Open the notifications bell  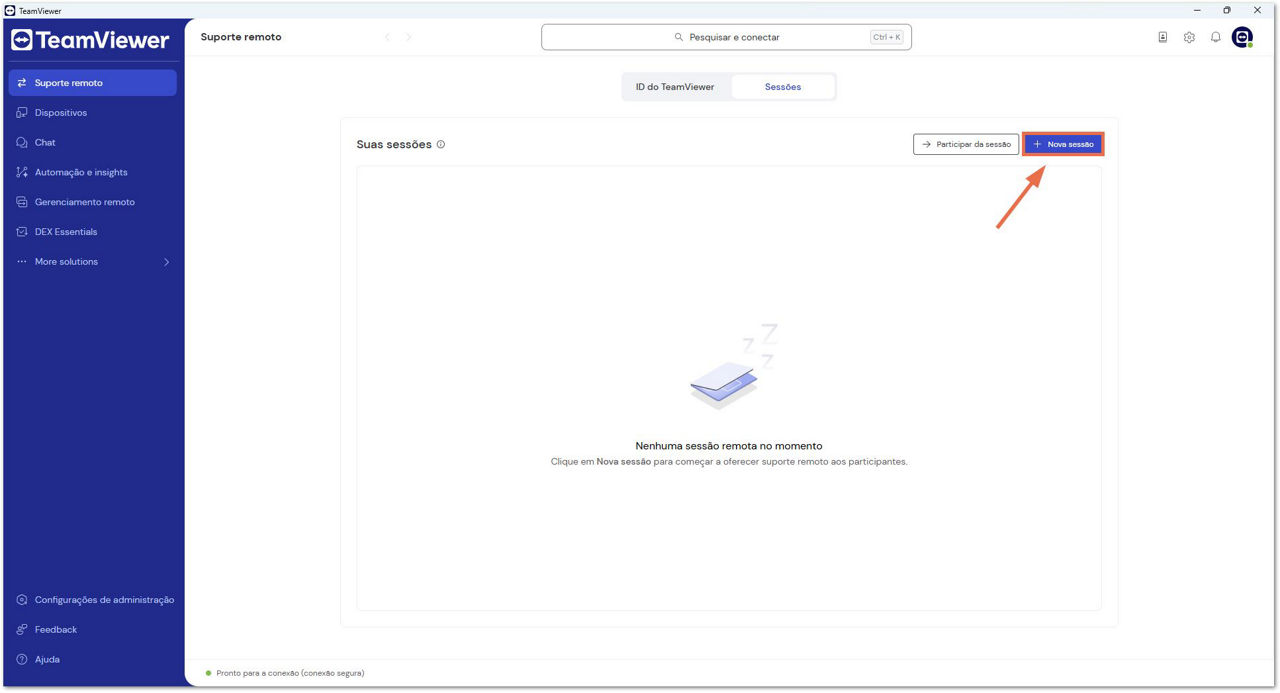[x=1216, y=37]
